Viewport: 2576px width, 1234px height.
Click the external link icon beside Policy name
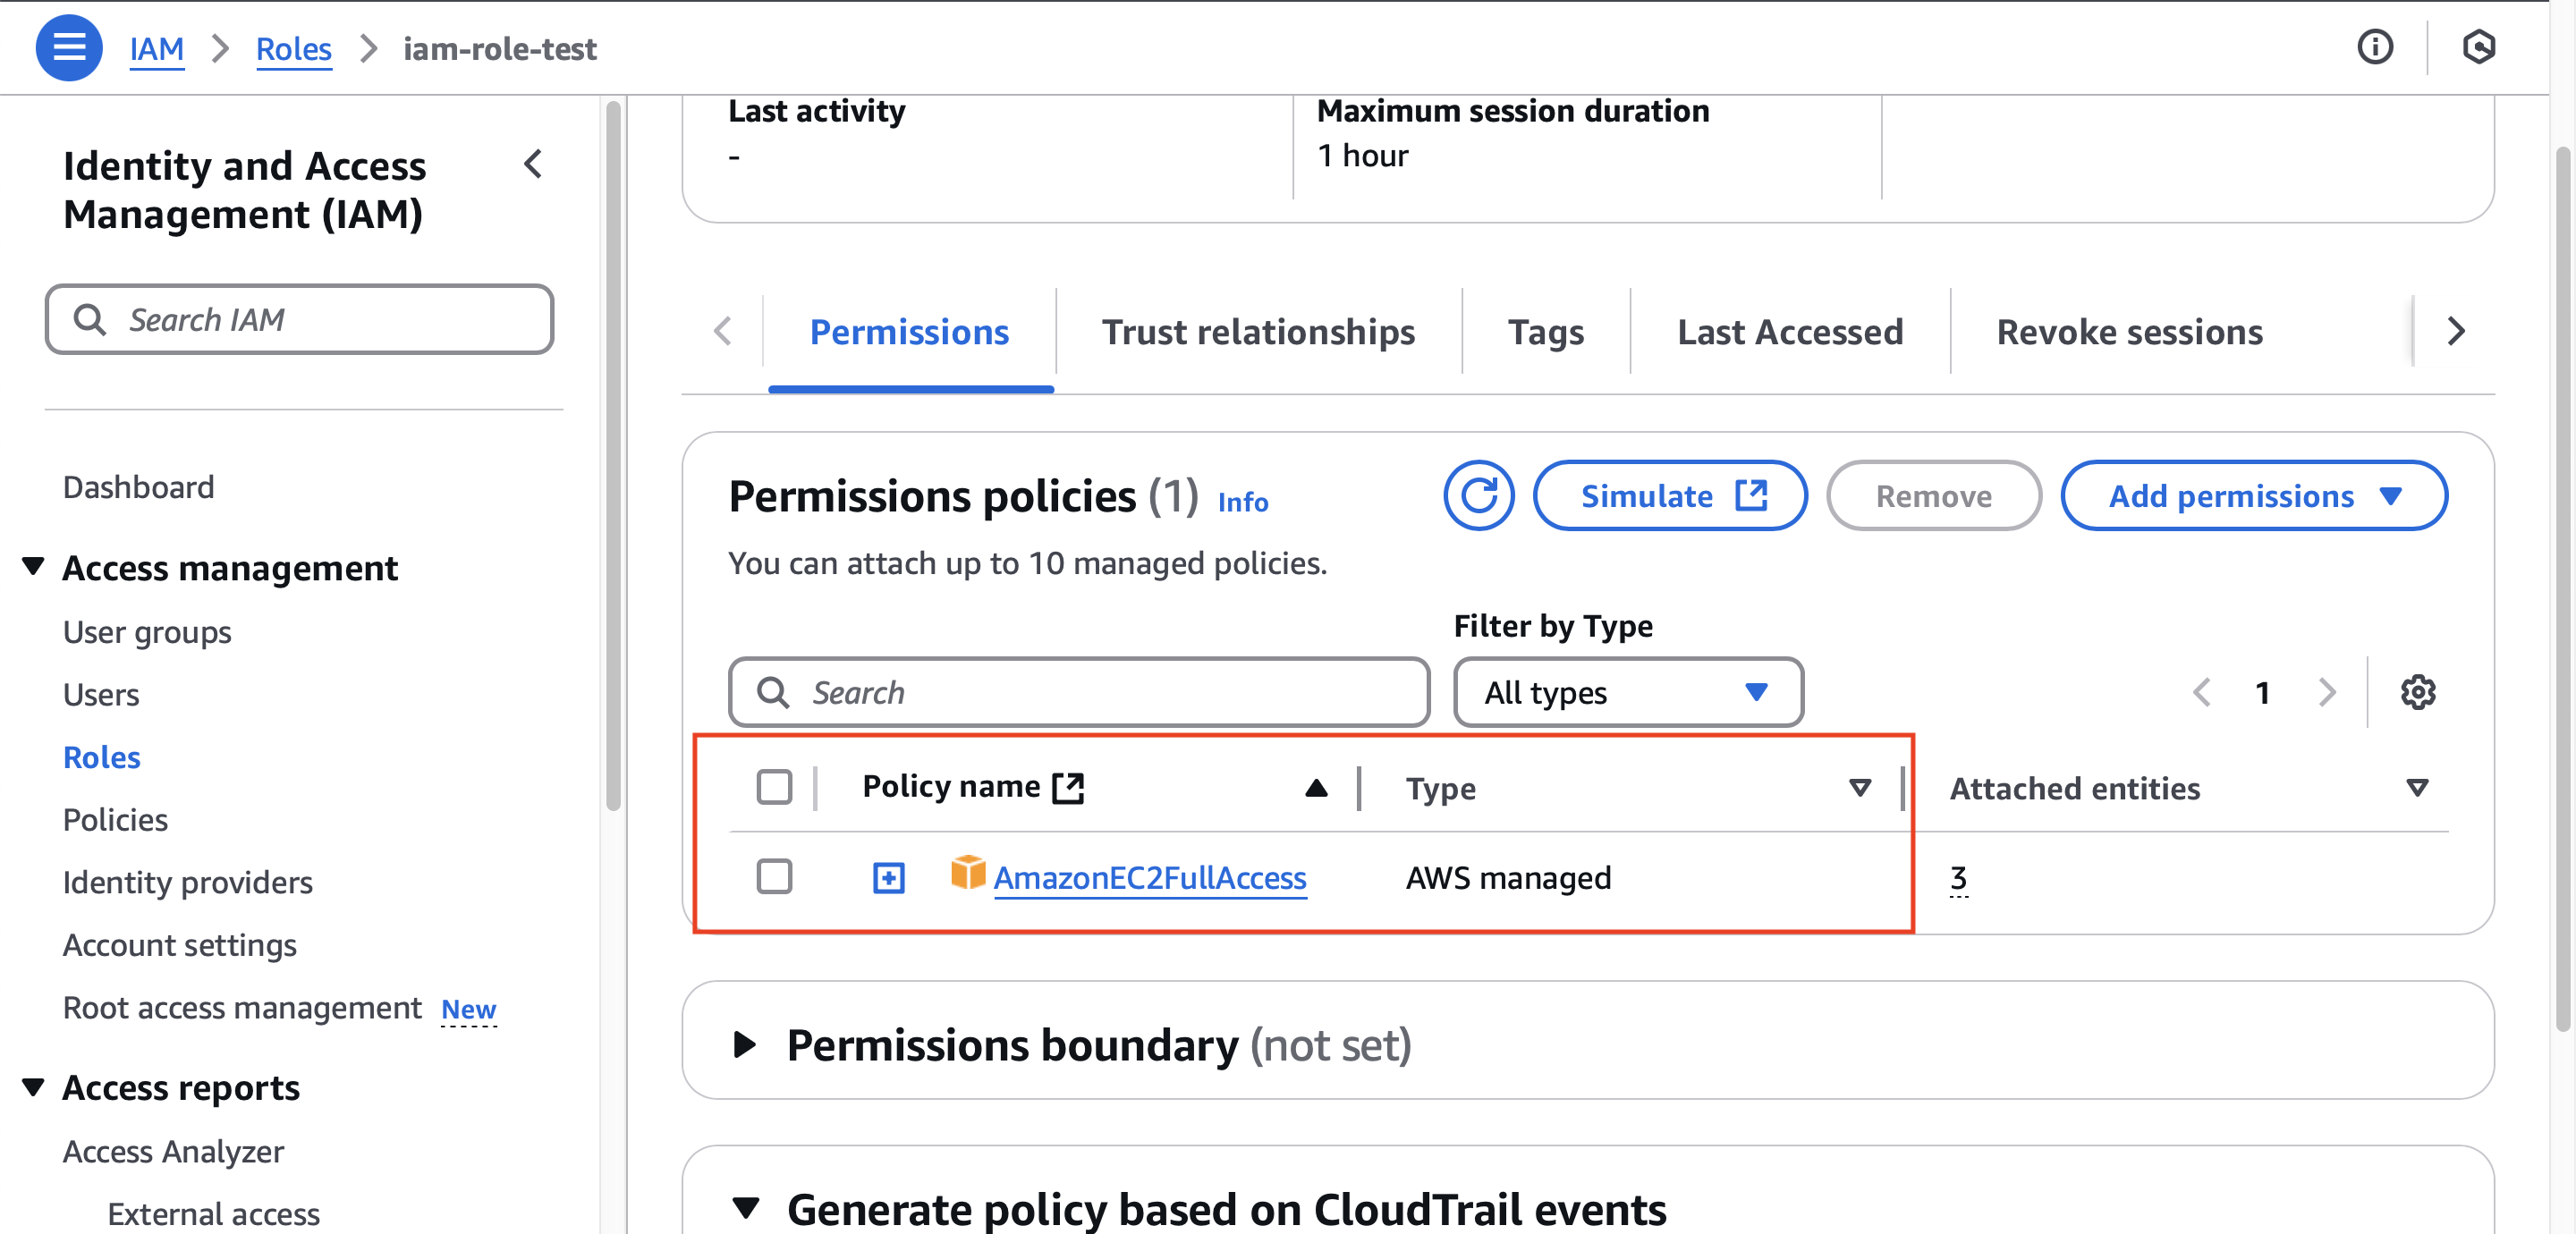(1068, 788)
